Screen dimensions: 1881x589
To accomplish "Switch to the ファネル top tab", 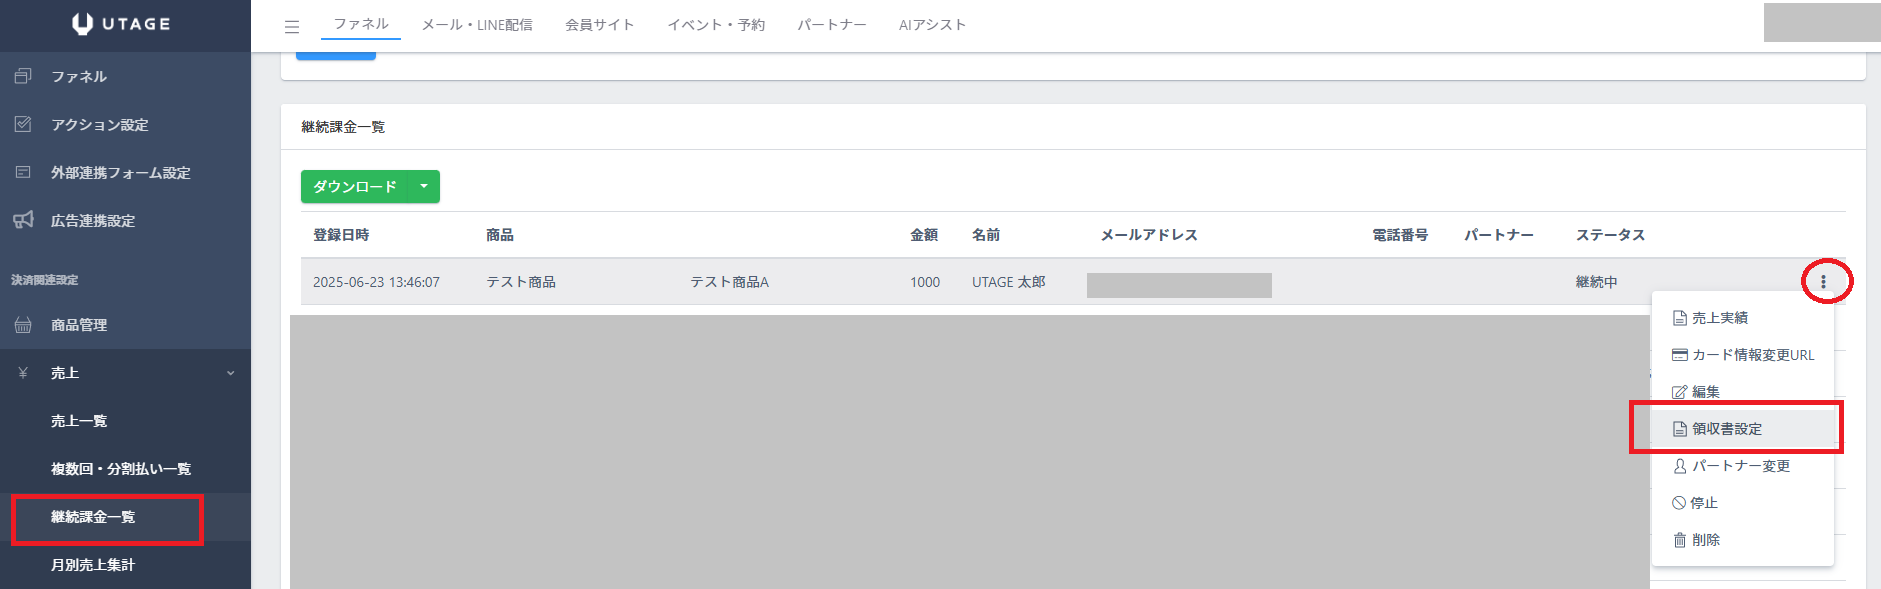I will tap(361, 24).
